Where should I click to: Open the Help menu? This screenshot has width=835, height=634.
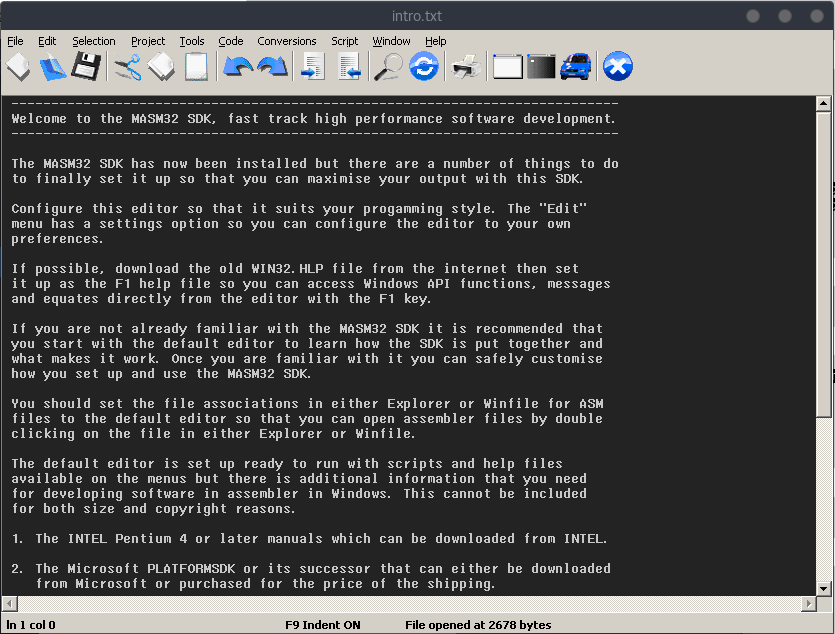tap(436, 41)
